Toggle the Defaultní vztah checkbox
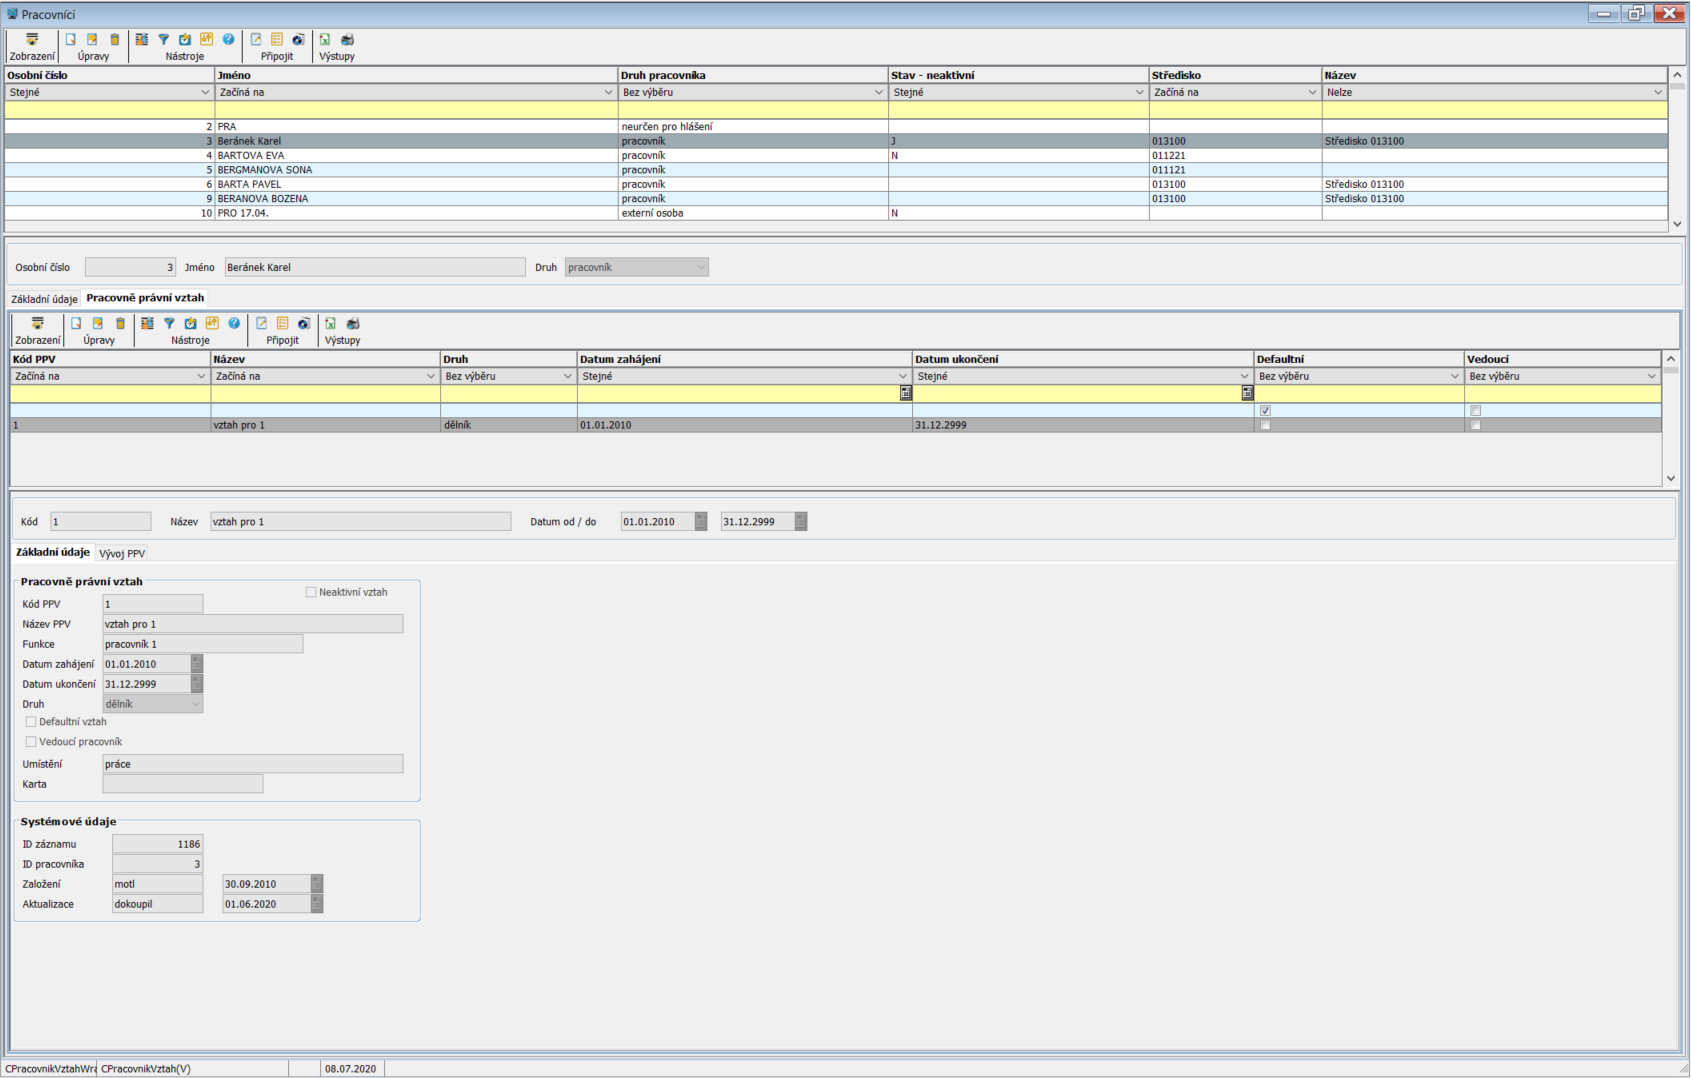This screenshot has width=1691, height=1078. pyautogui.click(x=31, y=722)
